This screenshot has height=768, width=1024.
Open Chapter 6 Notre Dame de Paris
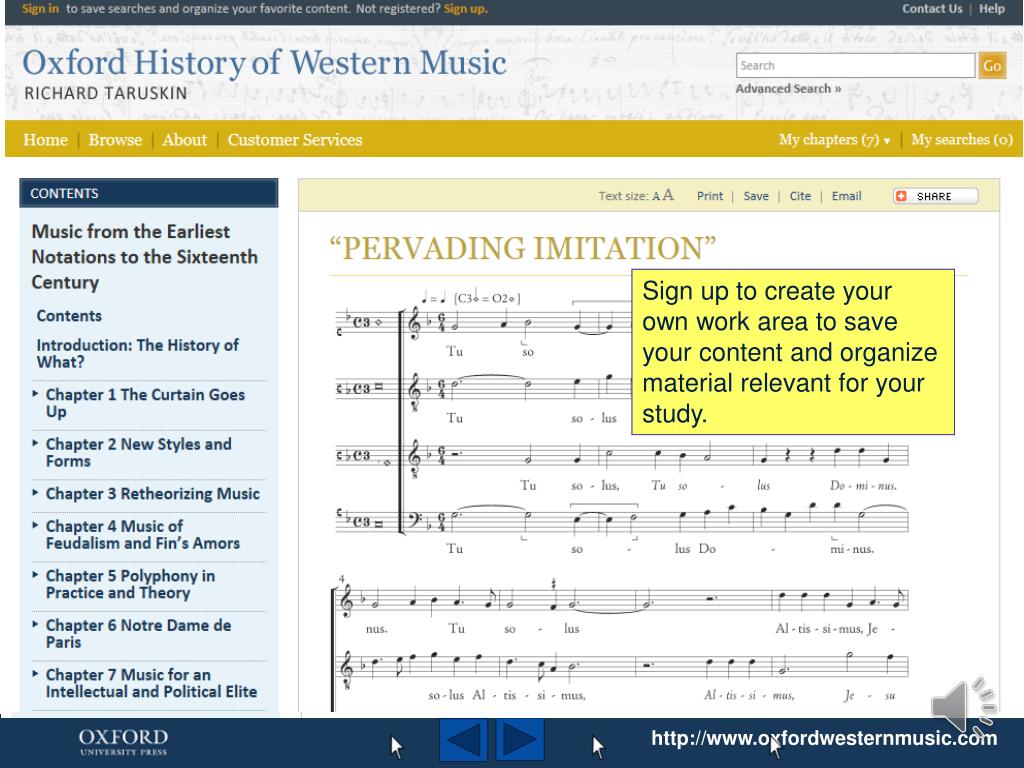tap(138, 633)
